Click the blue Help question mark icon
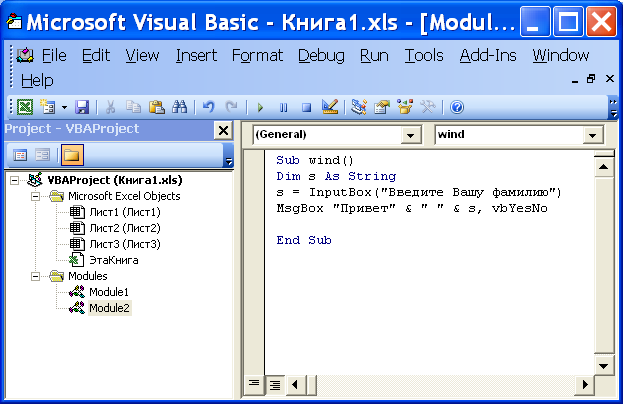The width and height of the screenshot is (623, 404). (x=457, y=107)
